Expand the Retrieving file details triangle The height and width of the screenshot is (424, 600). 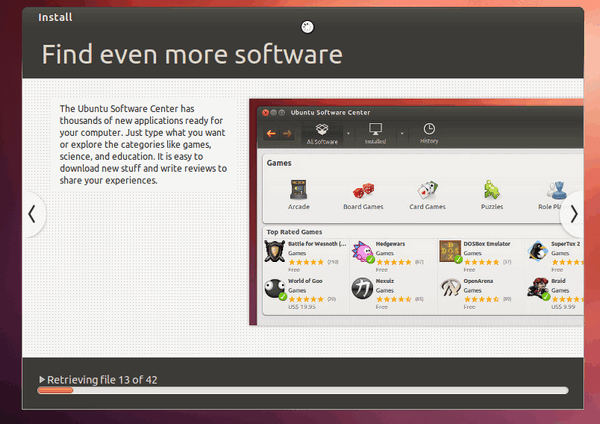click(42, 380)
